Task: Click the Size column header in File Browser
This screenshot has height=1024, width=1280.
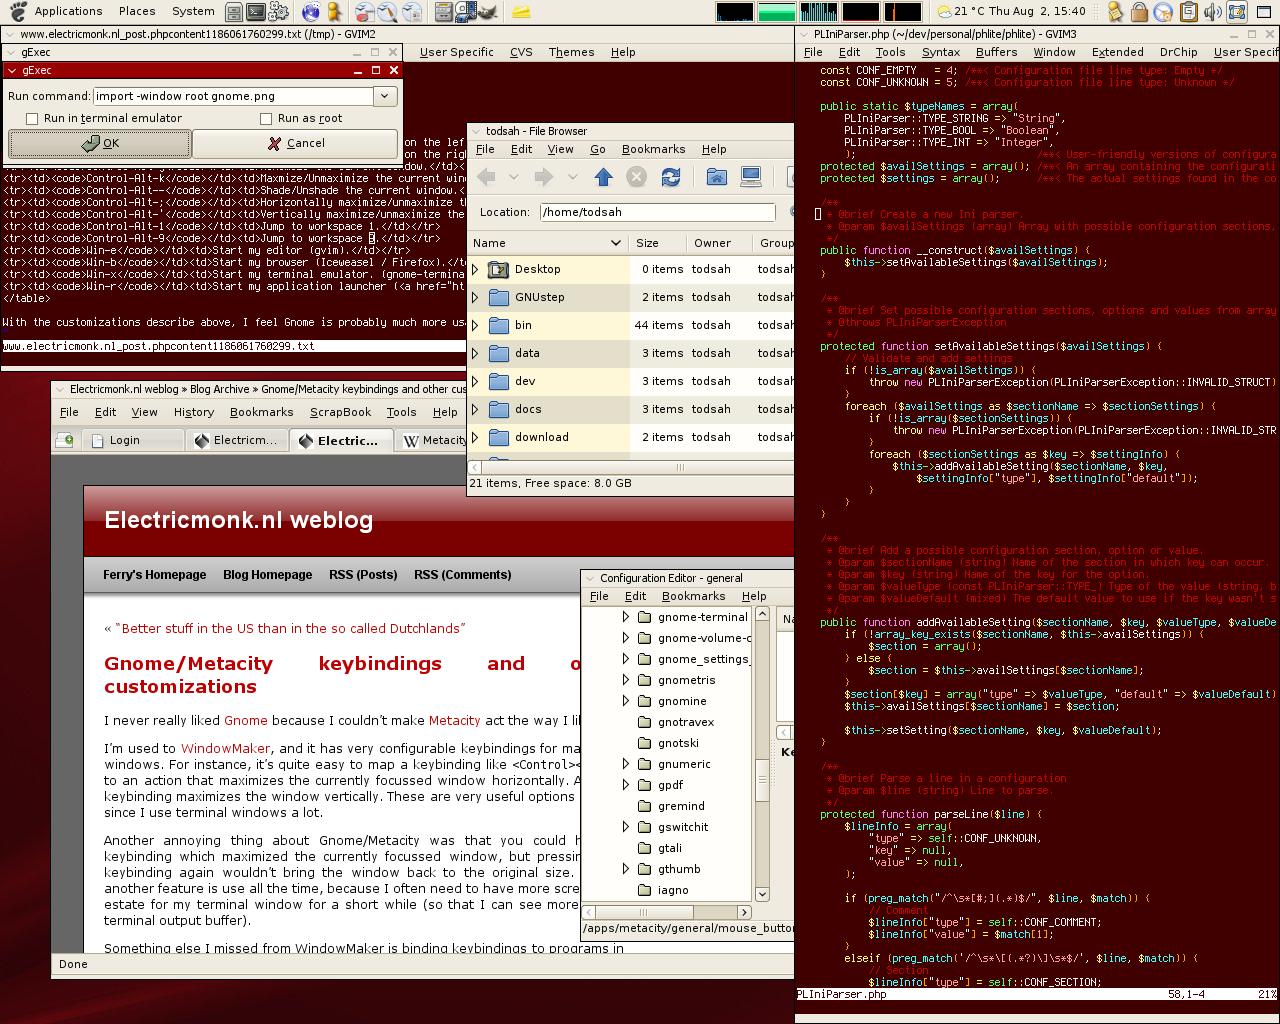Action: tap(659, 243)
